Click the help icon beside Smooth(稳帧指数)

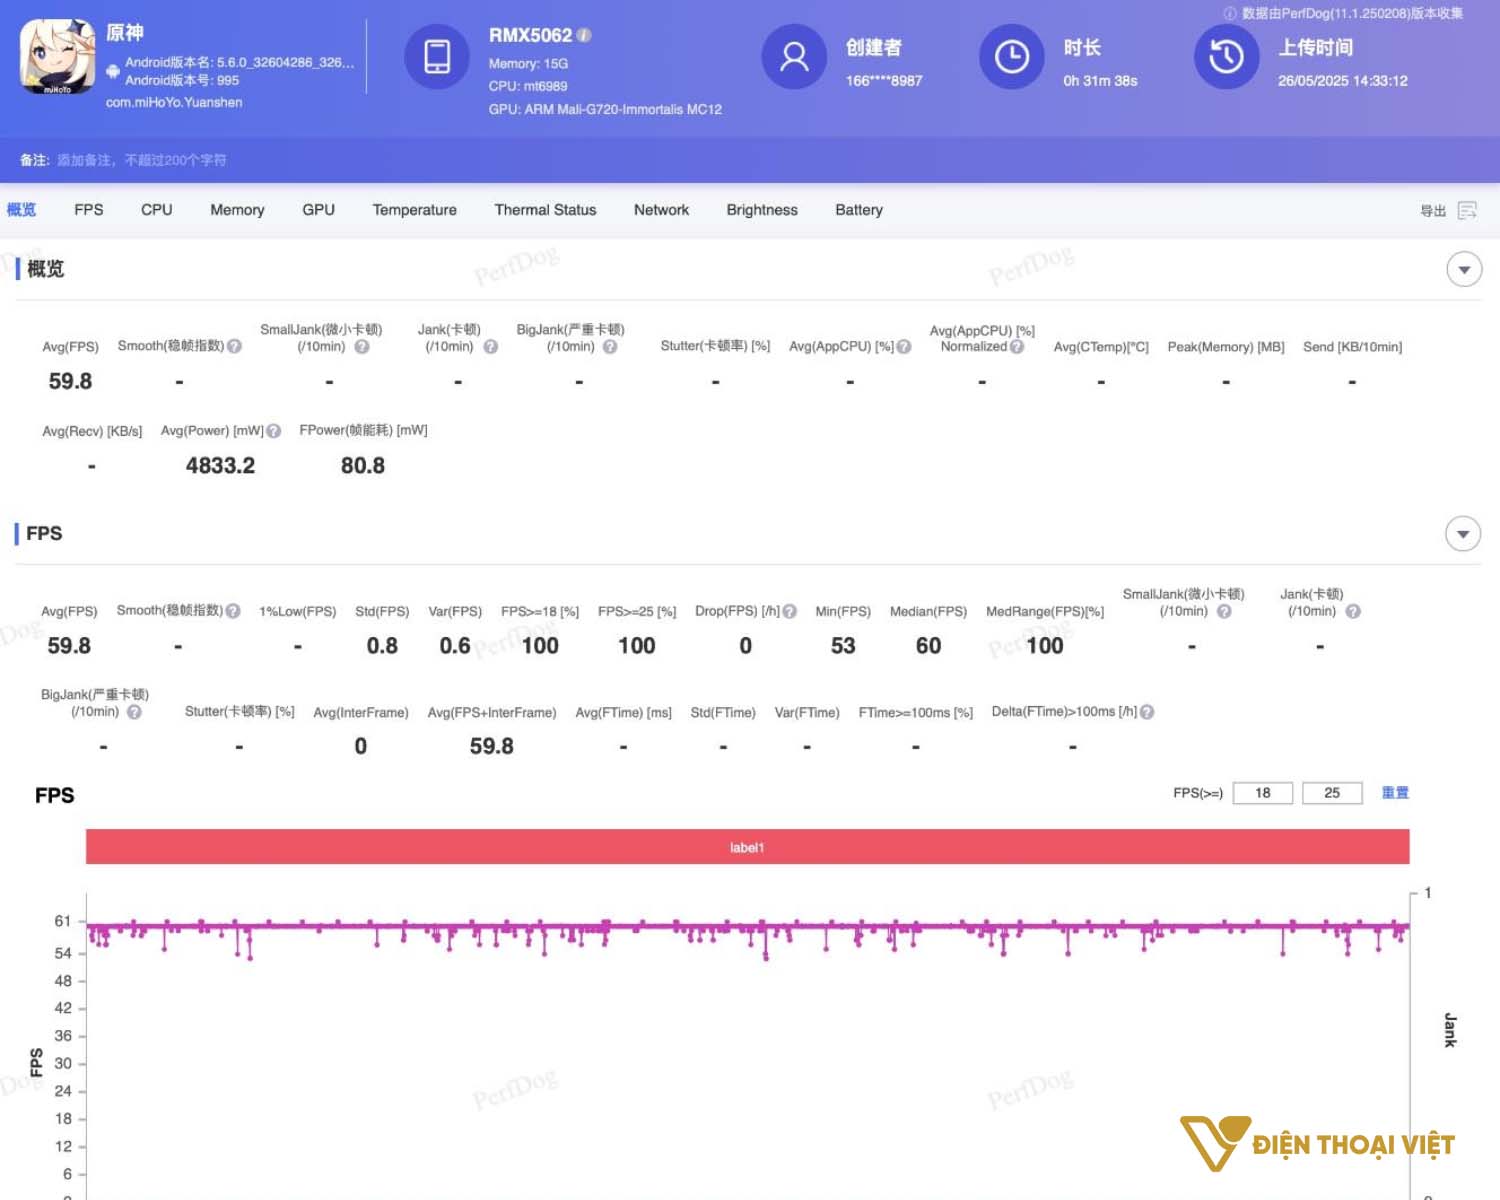[x=234, y=347]
